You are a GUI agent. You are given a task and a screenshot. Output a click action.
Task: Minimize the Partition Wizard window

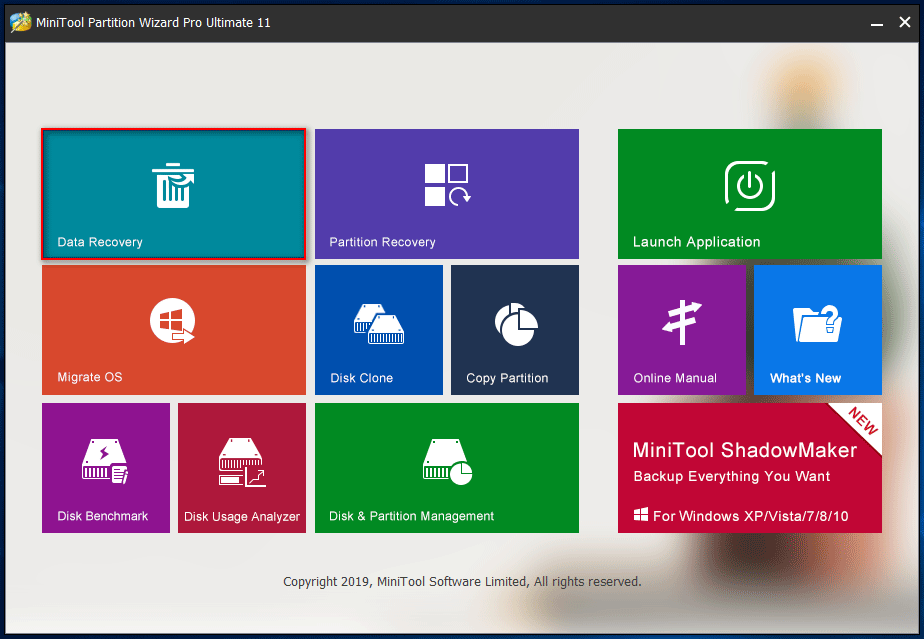coord(876,23)
